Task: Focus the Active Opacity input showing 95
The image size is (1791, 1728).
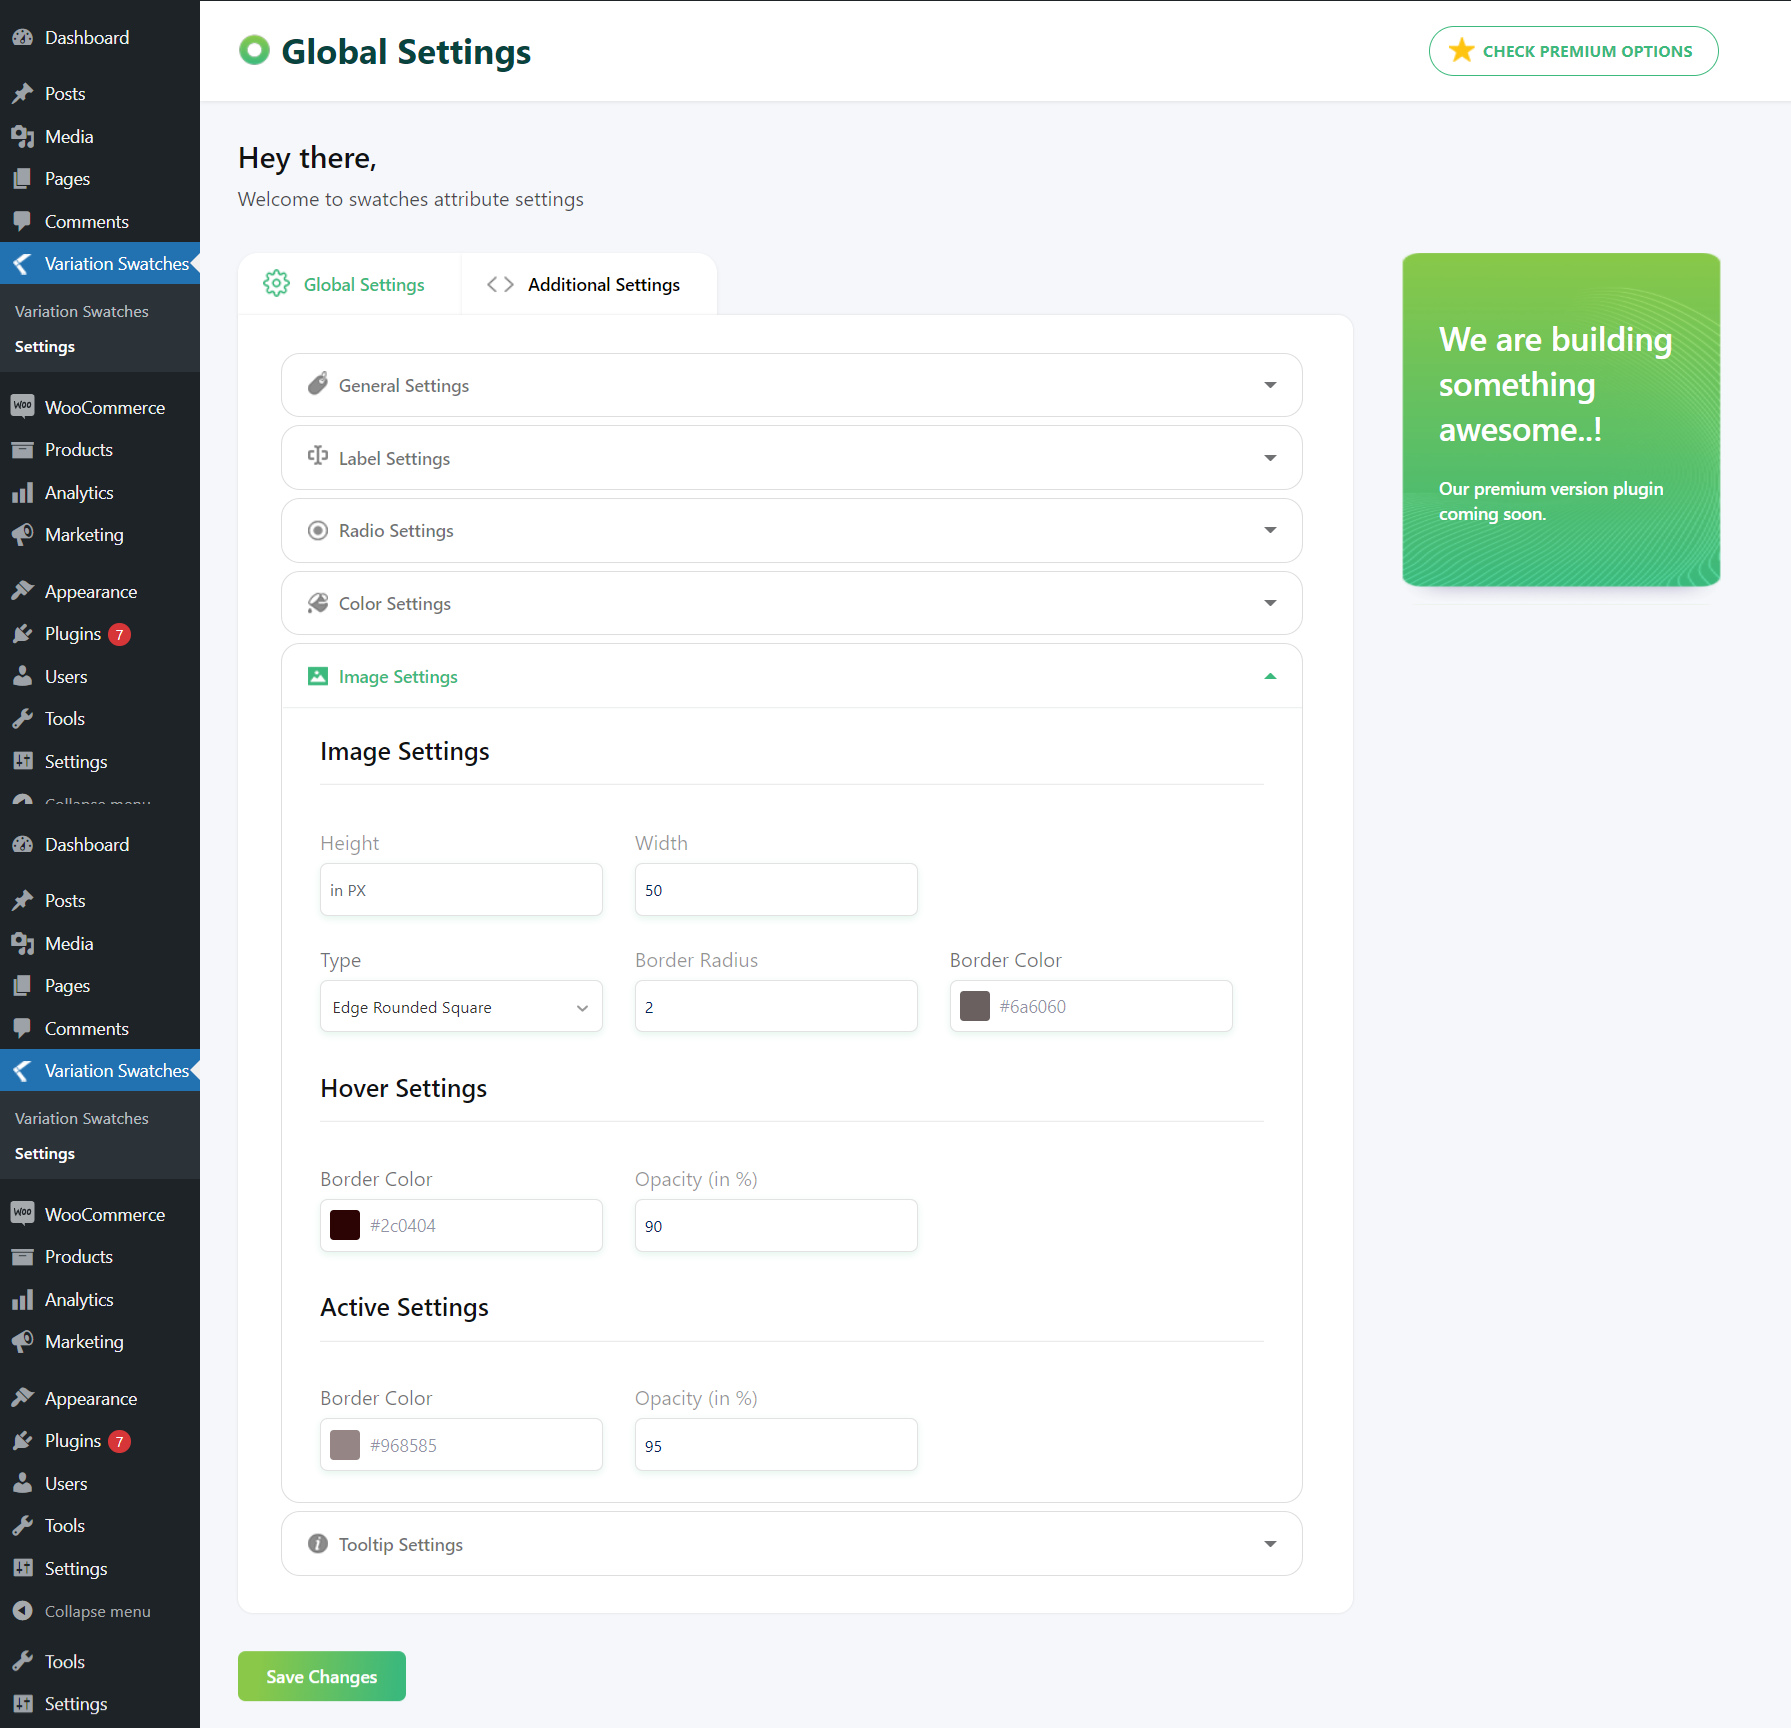Action: coord(776,1445)
